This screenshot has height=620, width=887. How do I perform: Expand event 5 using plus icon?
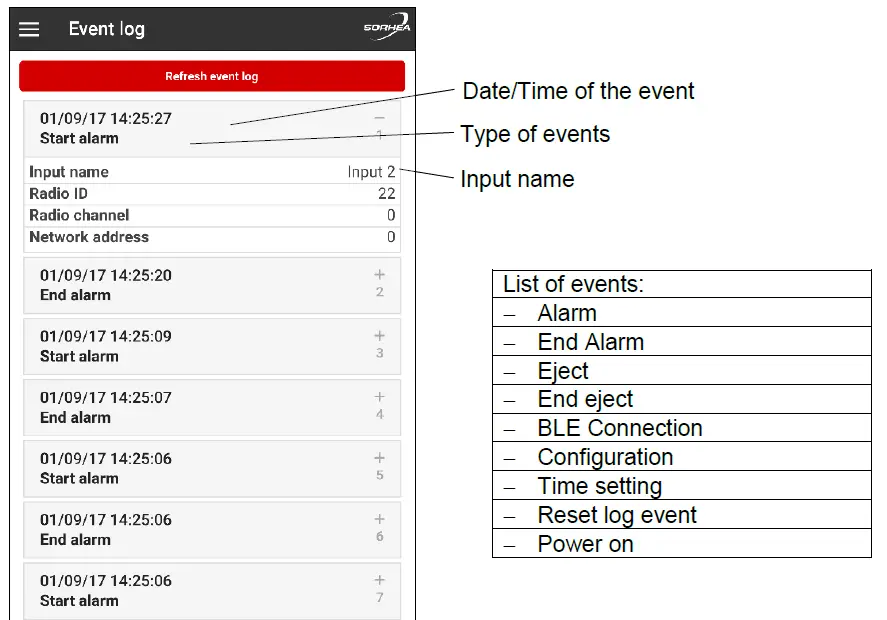click(380, 458)
